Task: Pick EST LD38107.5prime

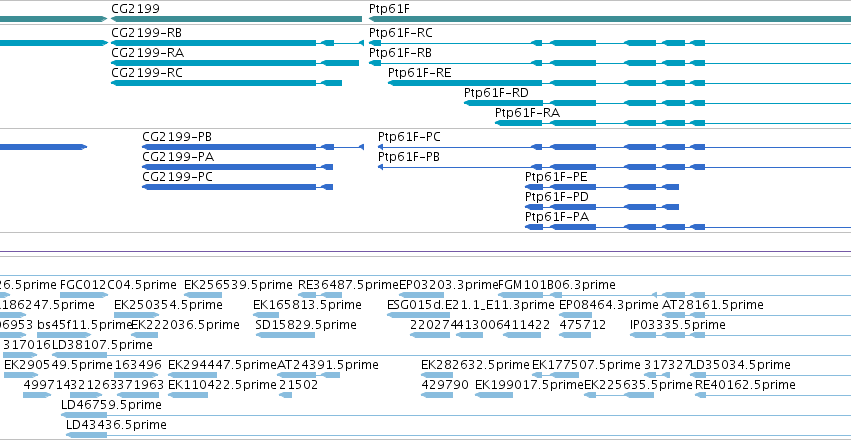Action: point(452,355)
